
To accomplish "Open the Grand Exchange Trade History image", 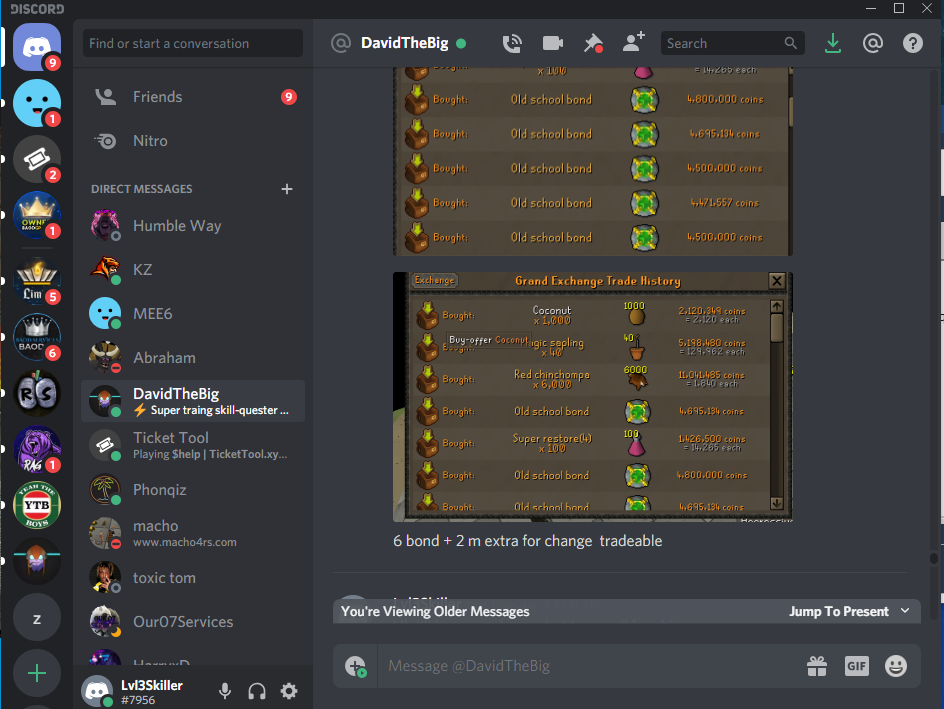I will [x=593, y=397].
